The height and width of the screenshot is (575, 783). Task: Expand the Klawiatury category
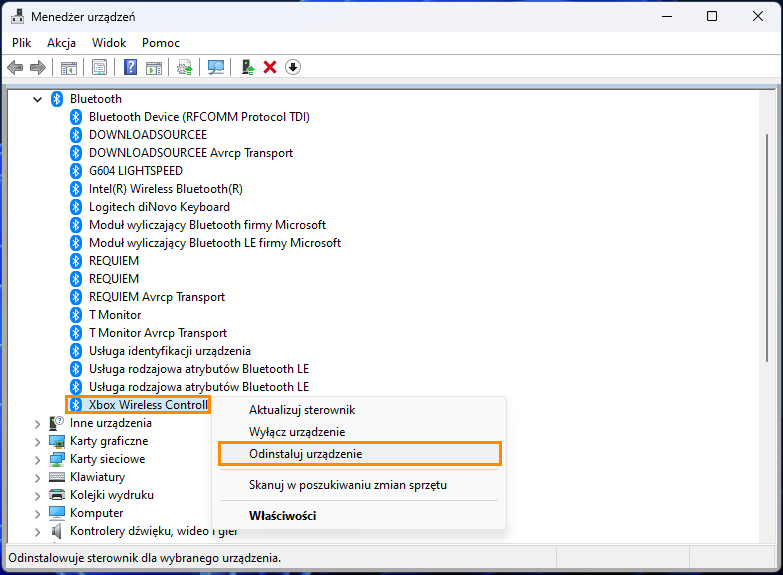pyautogui.click(x=37, y=478)
